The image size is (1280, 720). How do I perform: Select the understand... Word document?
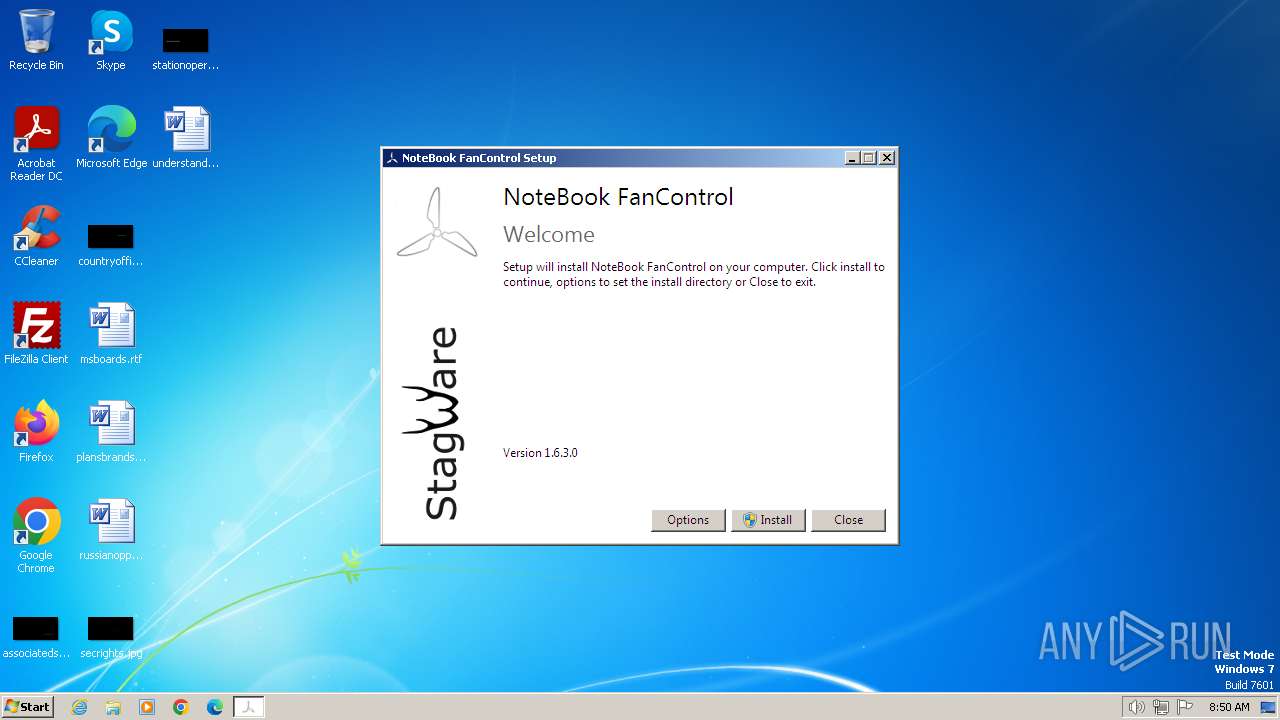(x=185, y=137)
